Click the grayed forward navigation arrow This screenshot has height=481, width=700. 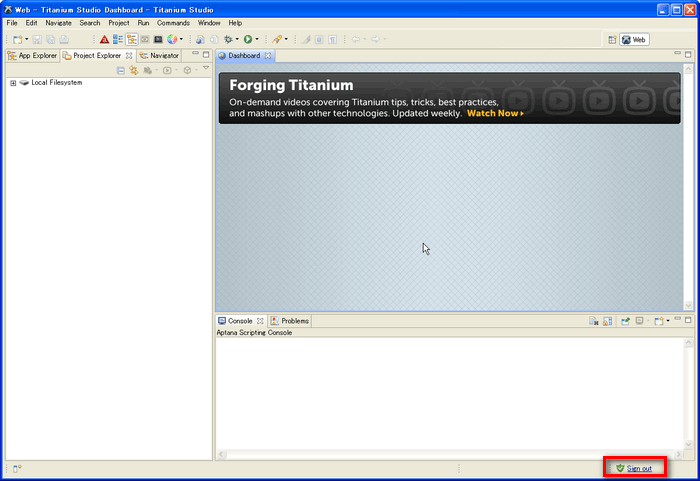375,39
